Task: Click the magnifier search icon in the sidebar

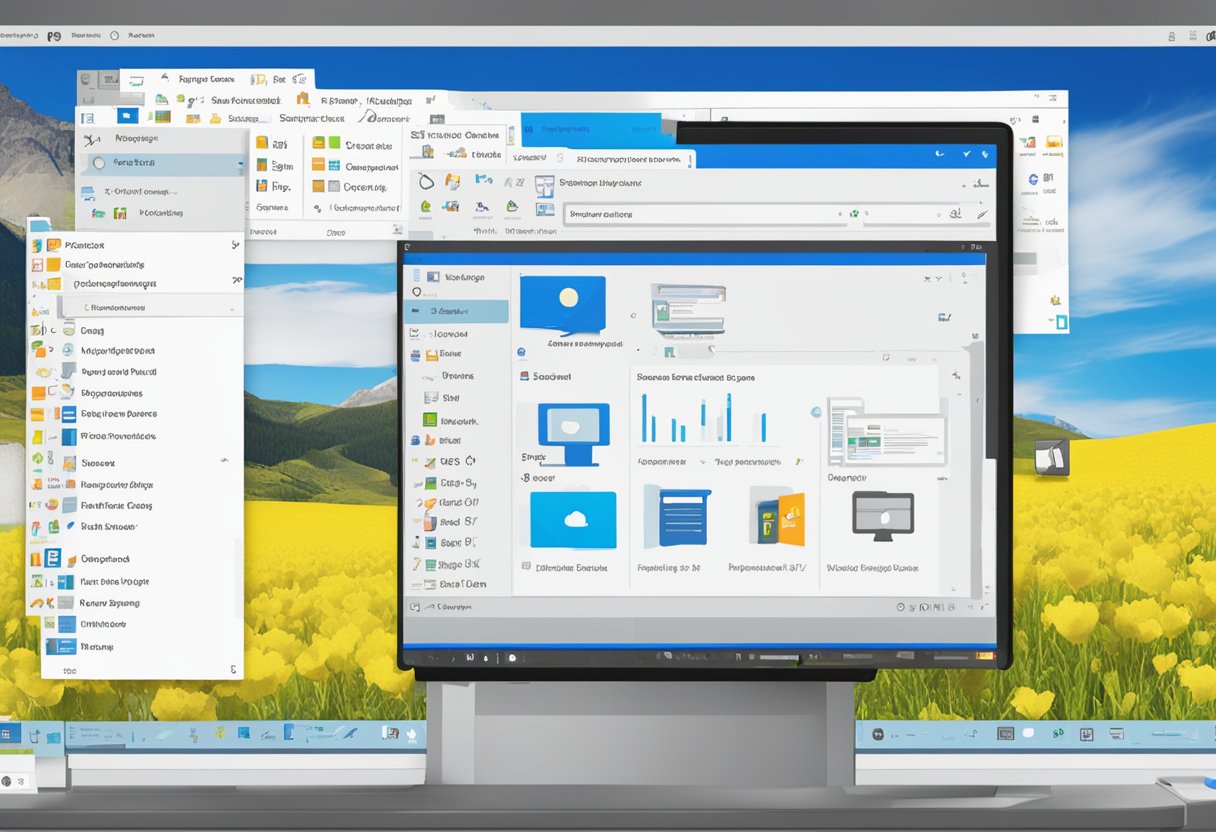Action: point(417,292)
